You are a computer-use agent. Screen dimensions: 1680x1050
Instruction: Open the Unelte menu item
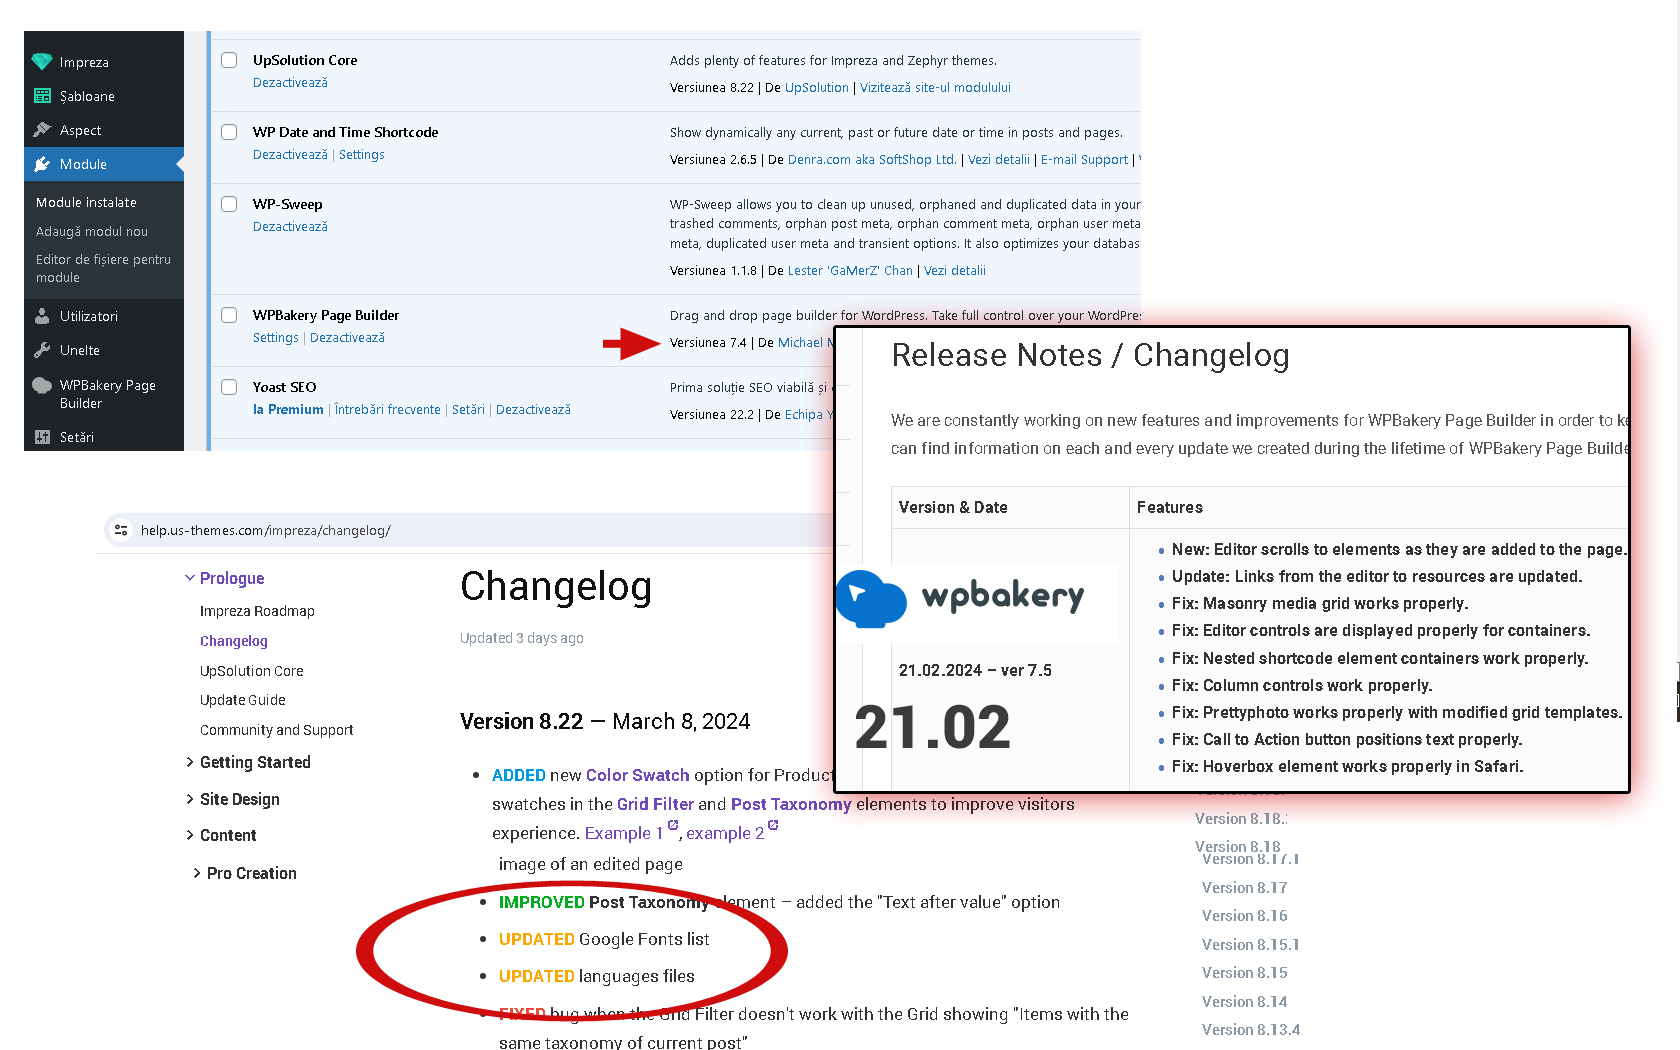(80, 350)
